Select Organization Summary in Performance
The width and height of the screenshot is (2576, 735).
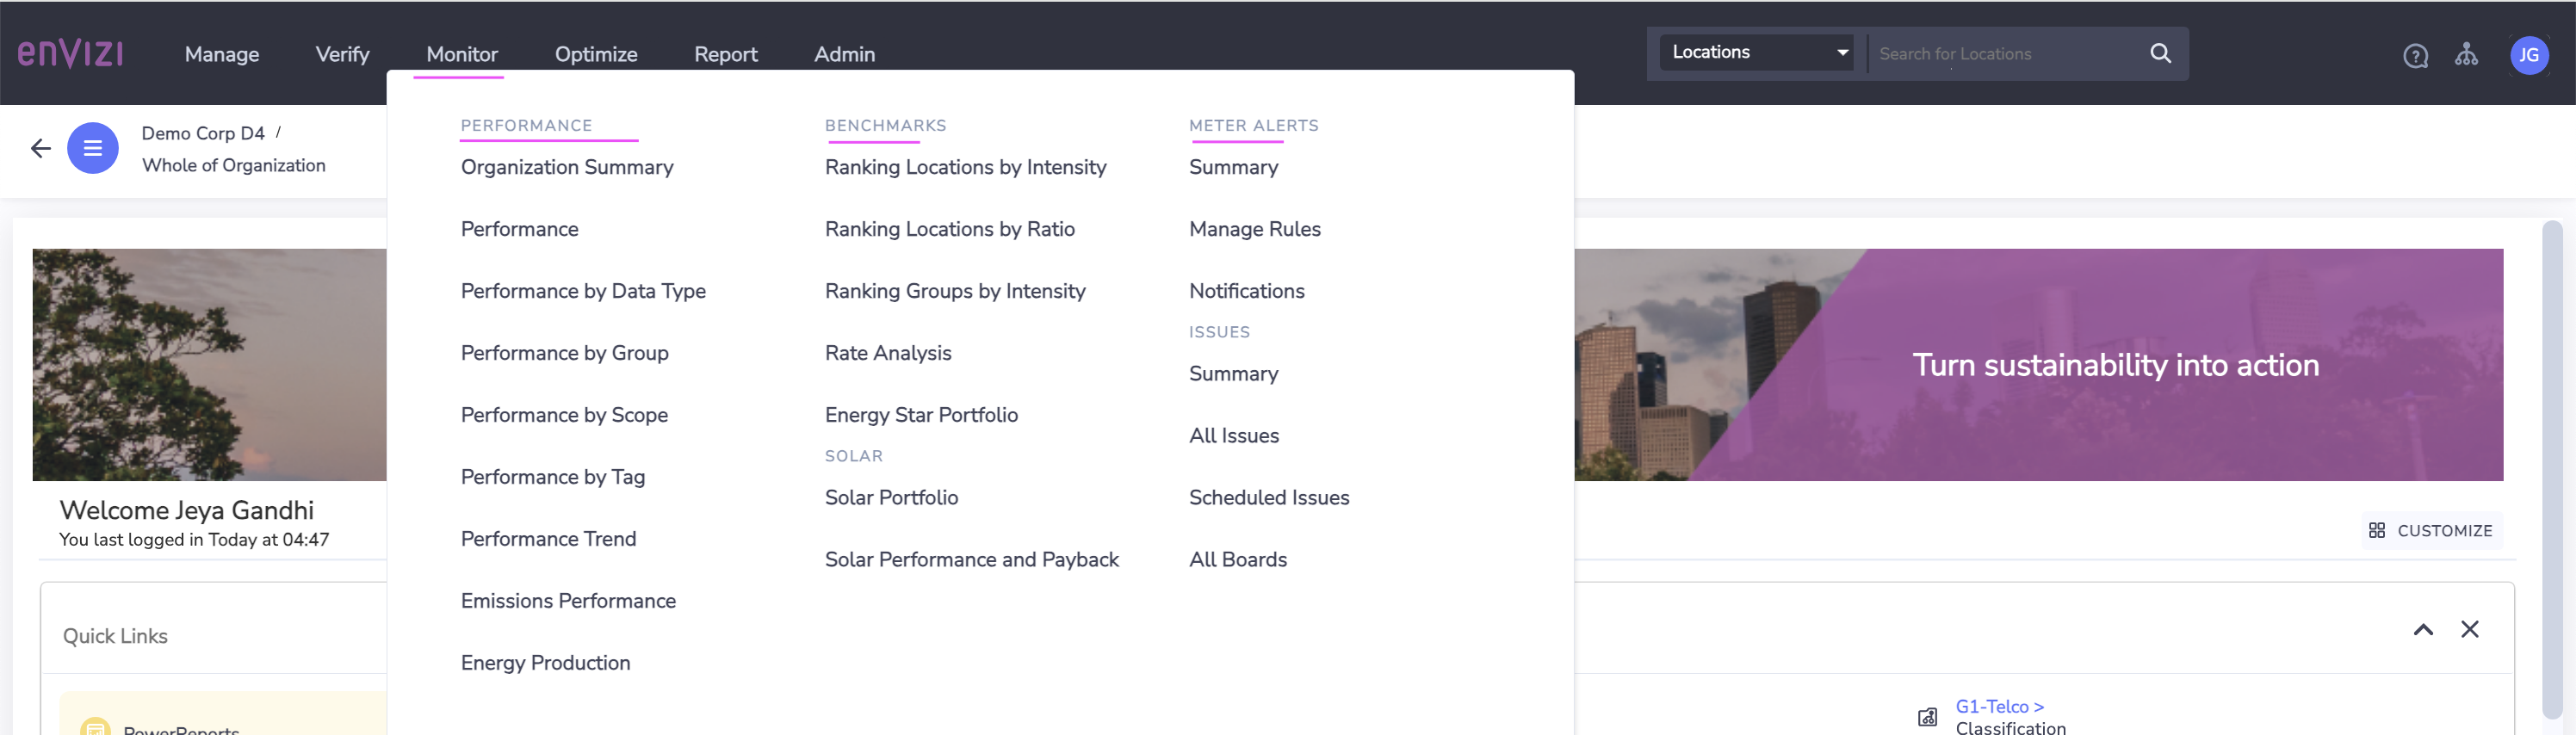pos(566,167)
